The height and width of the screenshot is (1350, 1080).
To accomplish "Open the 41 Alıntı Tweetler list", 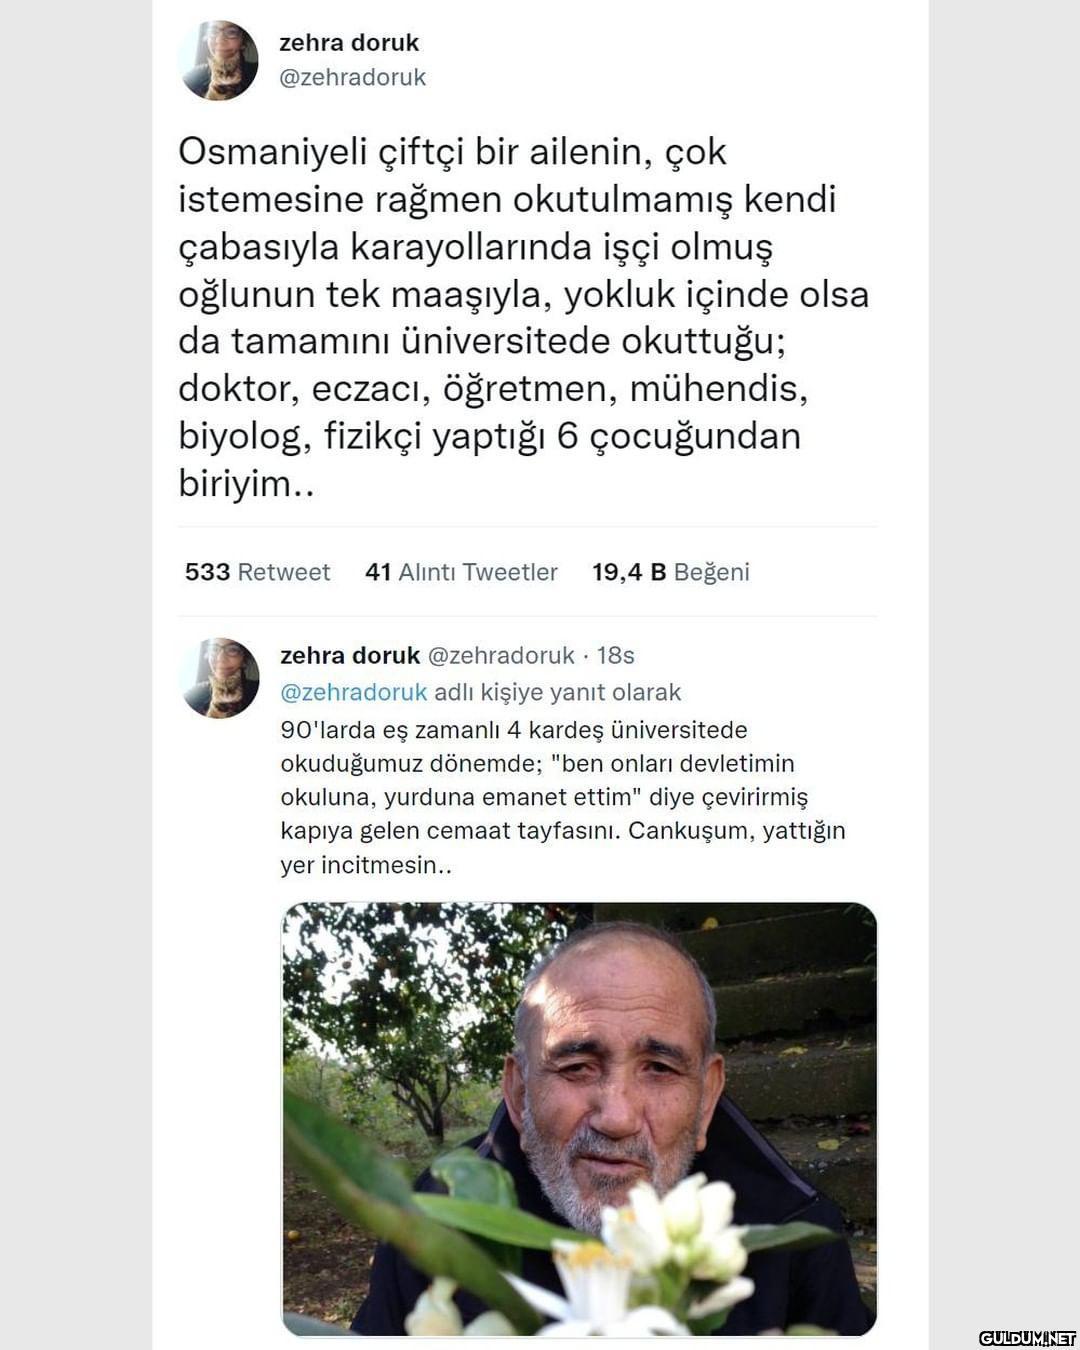I will point(461,572).
